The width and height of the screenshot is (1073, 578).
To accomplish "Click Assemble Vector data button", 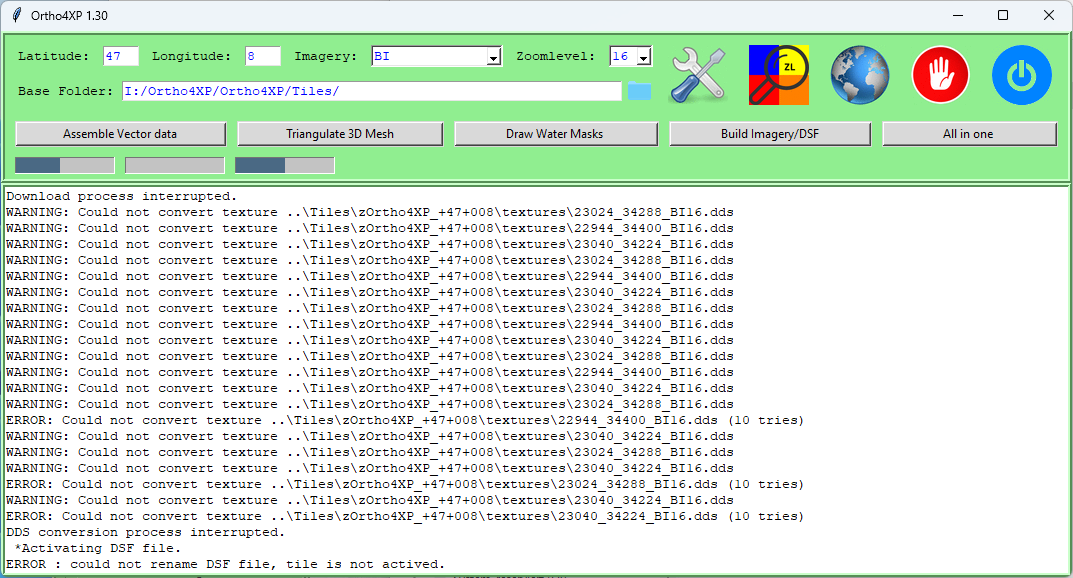I will [120, 134].
